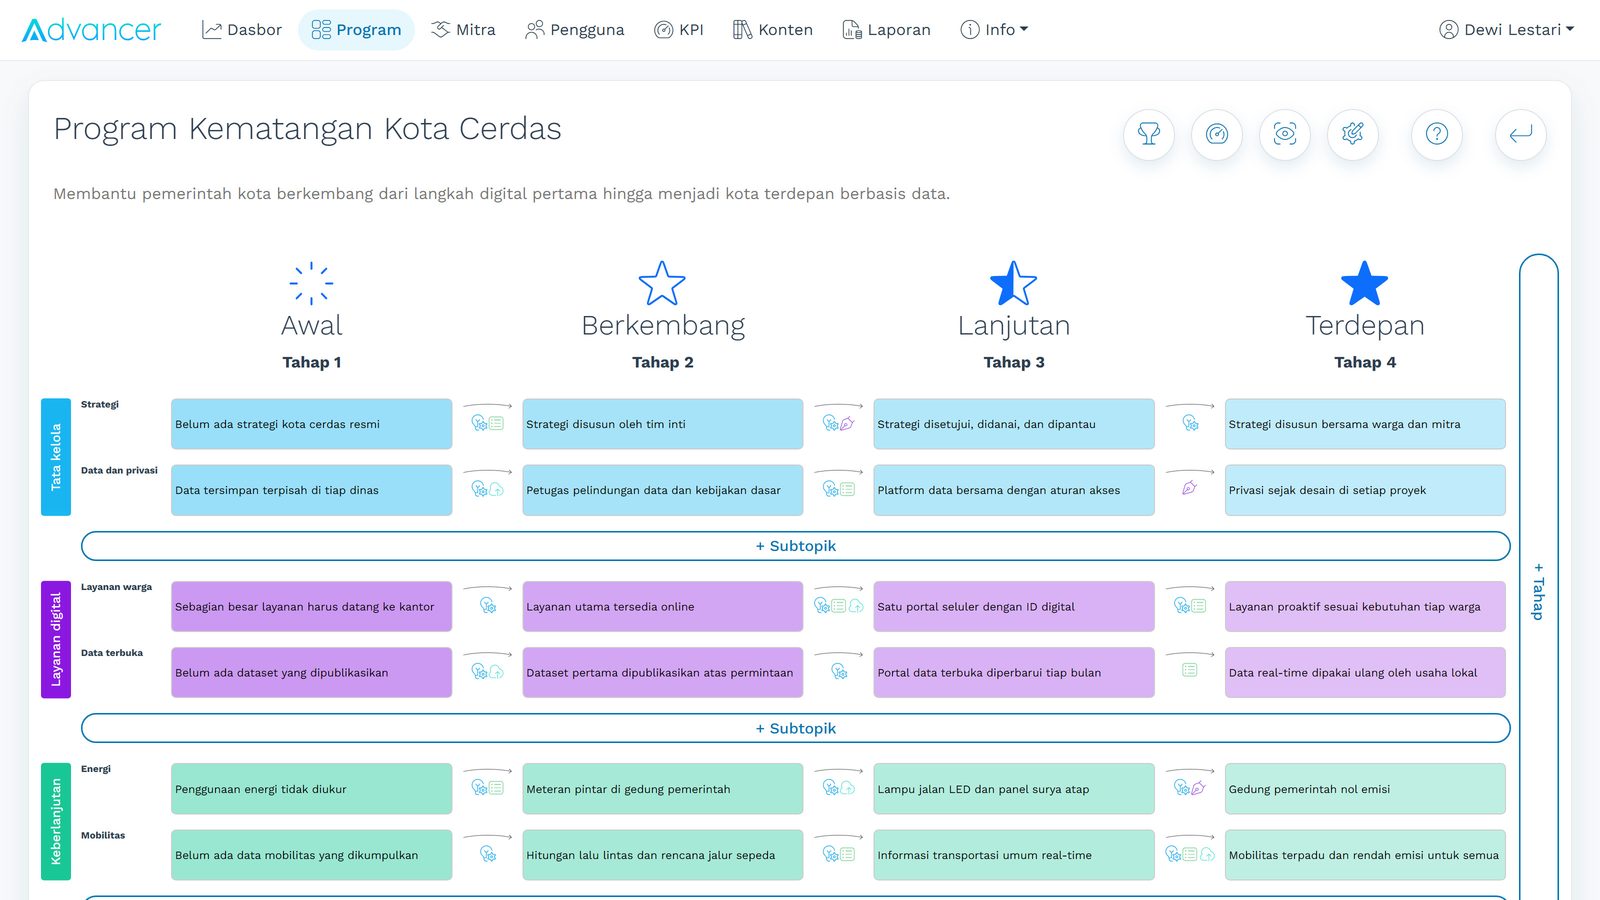Open 'Platform data bersama dengan aturan akses' card
Viewport: 1600px width, 900px height.
tap(1014, 490)
